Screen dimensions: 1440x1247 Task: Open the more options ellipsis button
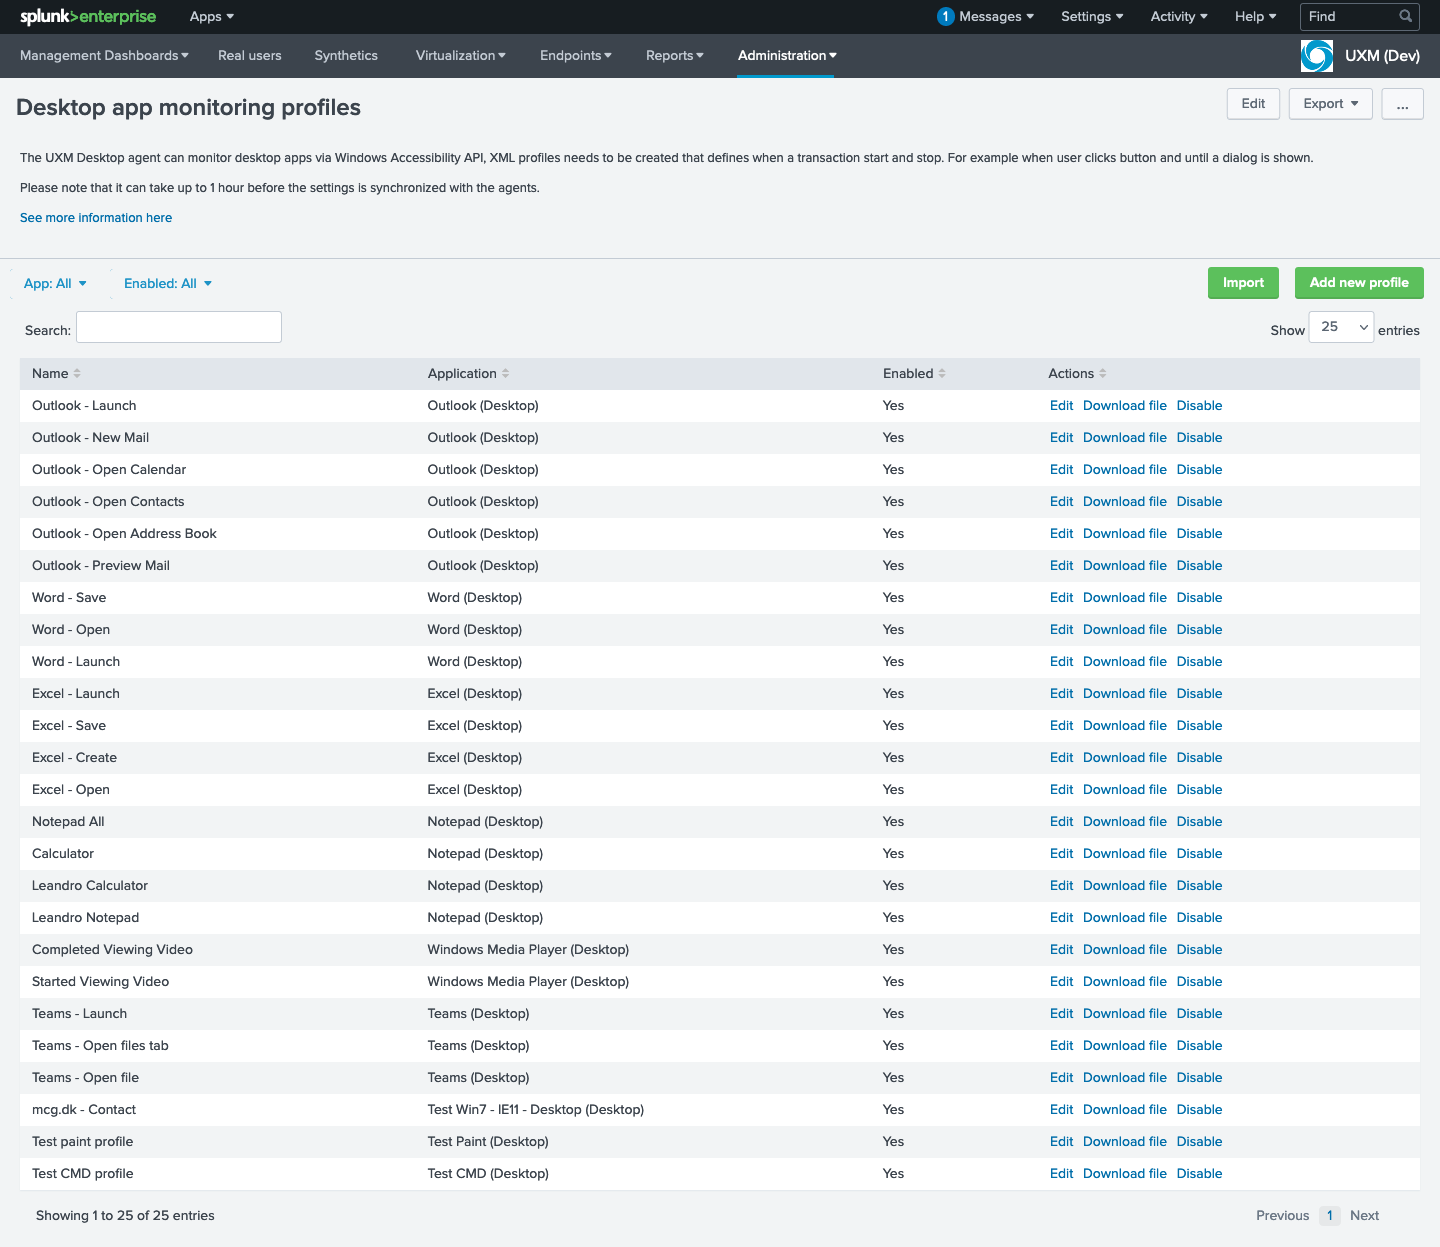tap(1402, 104)
